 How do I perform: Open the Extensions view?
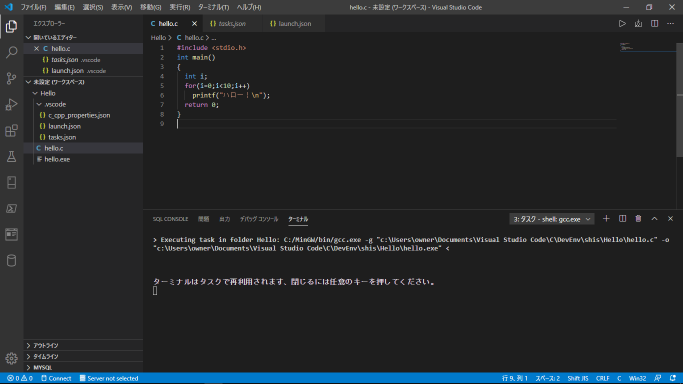pos(11,131)
